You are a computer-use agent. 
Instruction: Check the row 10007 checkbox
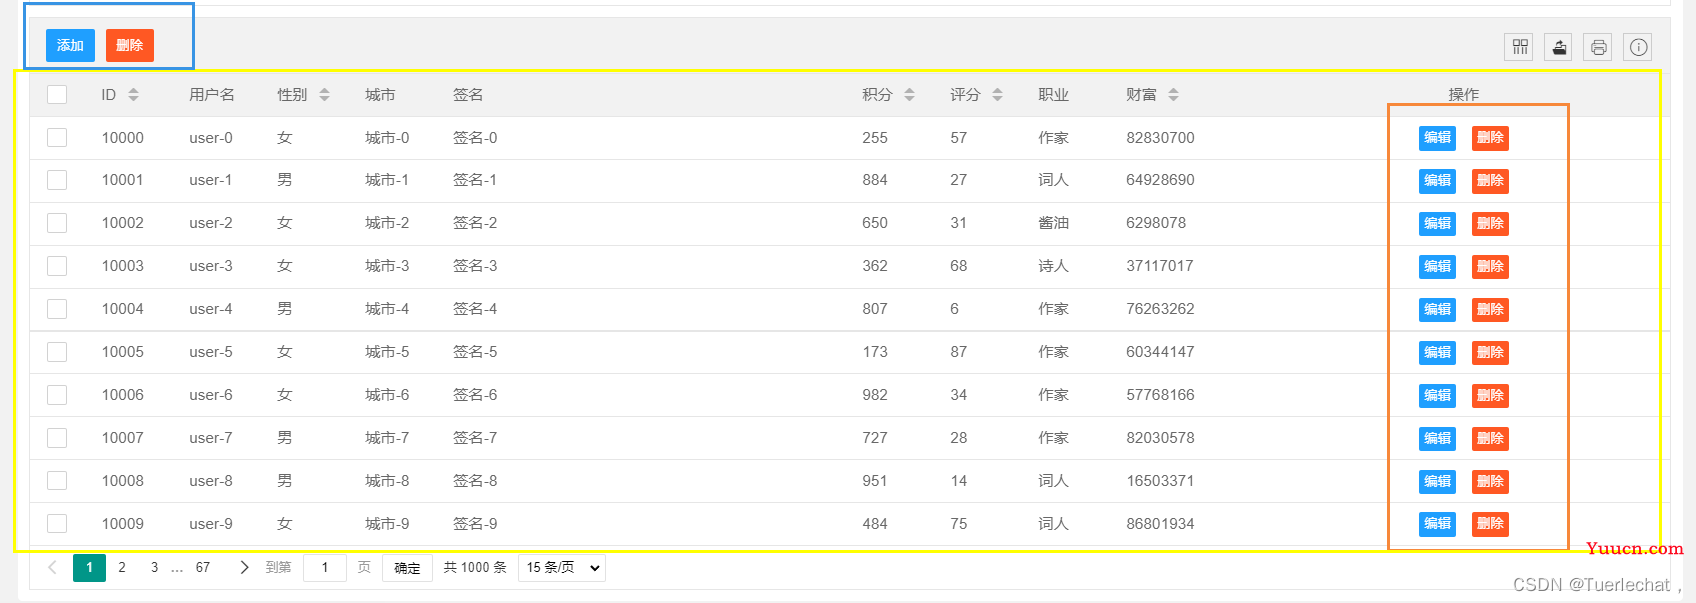tap(57, 438)
